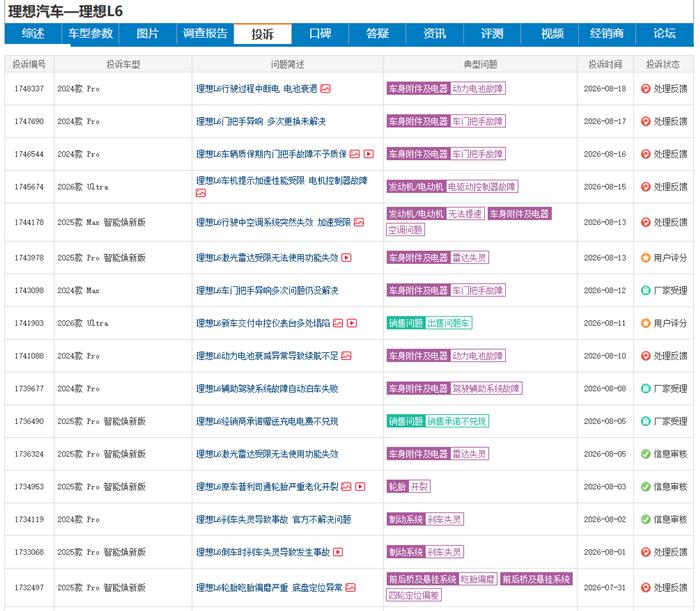Screen dimensions: 700x611
Task: Open image icon for complaint 1741903
Action: [x=338, y=323]
